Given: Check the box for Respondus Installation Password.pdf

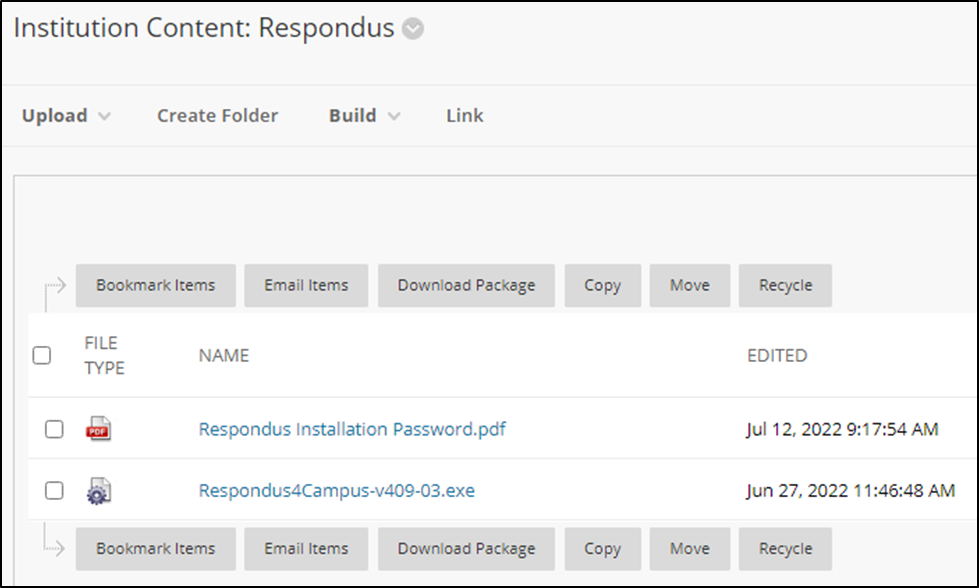Looking at the screenshot, I should coord(54,429).
